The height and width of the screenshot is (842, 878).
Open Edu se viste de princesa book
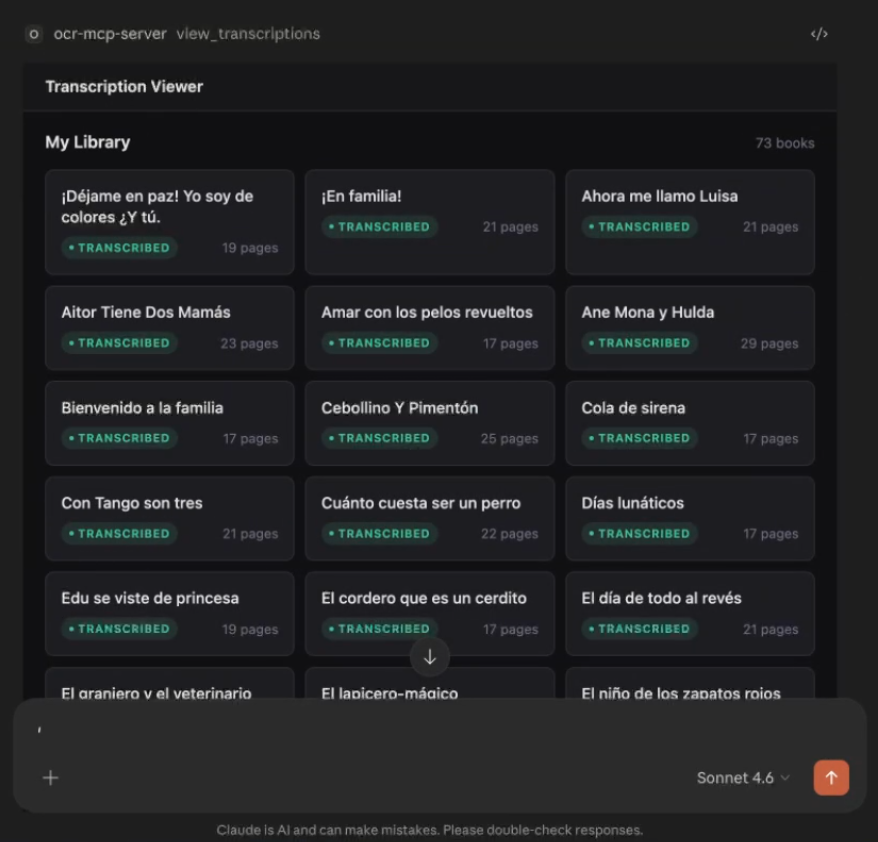[170, 614]
